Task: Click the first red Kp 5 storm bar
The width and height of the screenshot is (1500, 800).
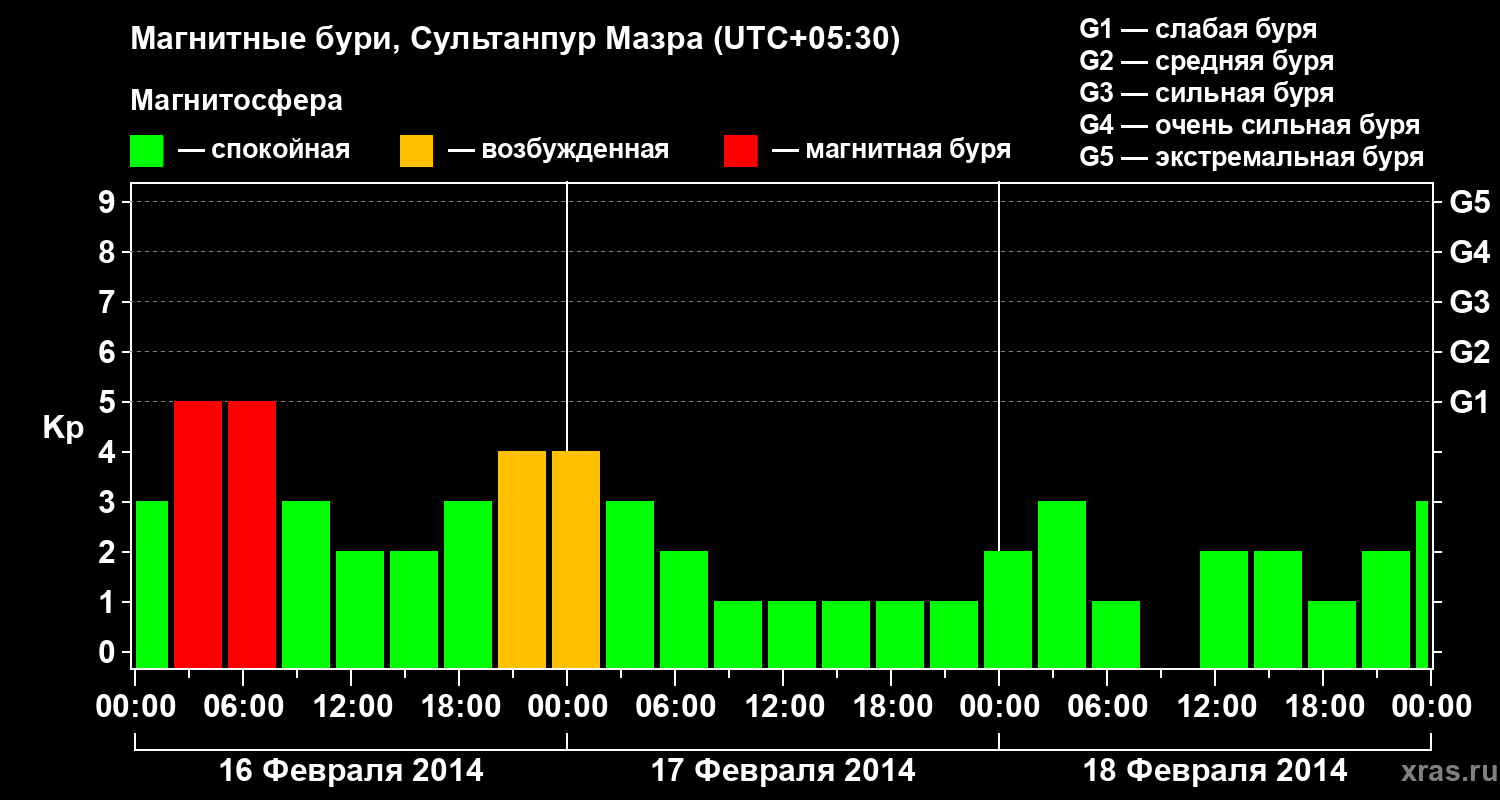Action: 198,534
